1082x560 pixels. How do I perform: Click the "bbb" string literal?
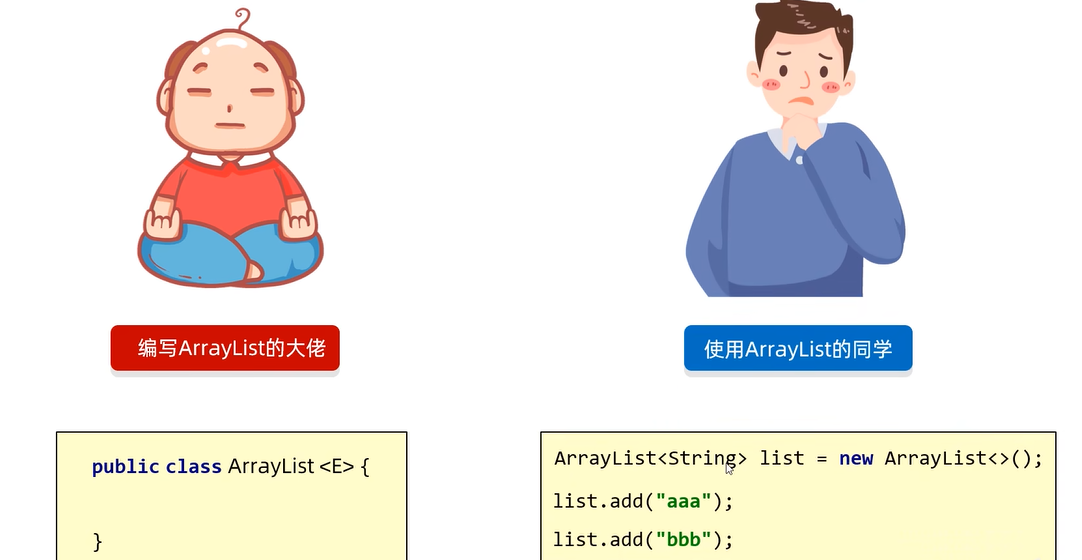pyautogui.click(x=683, y=539)
